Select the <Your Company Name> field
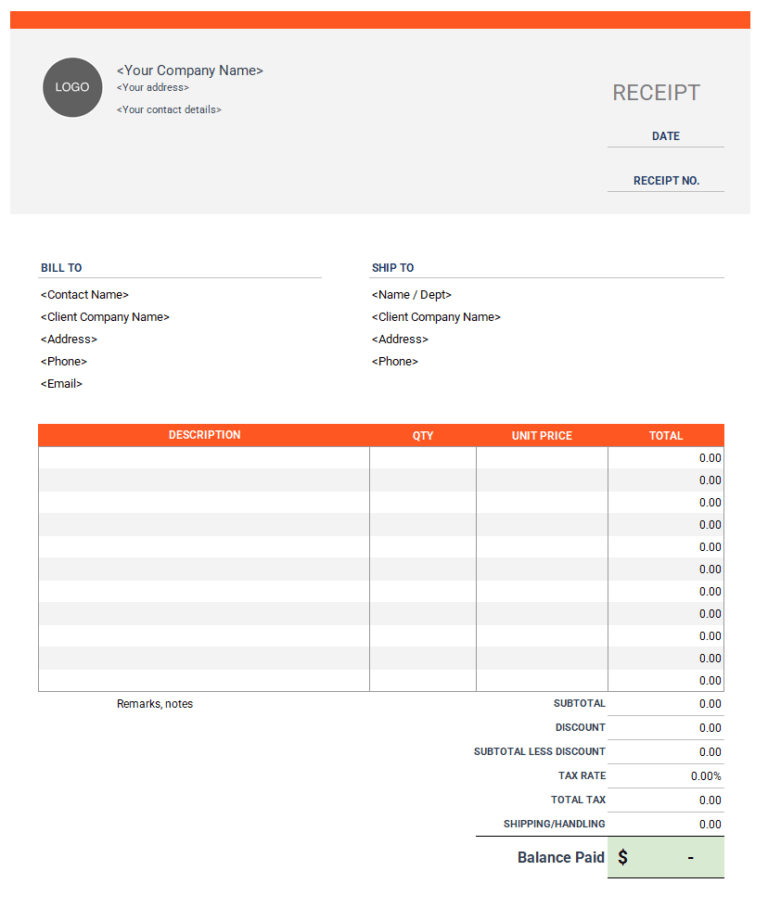The image size is (768, 922). tap(190, 70)
